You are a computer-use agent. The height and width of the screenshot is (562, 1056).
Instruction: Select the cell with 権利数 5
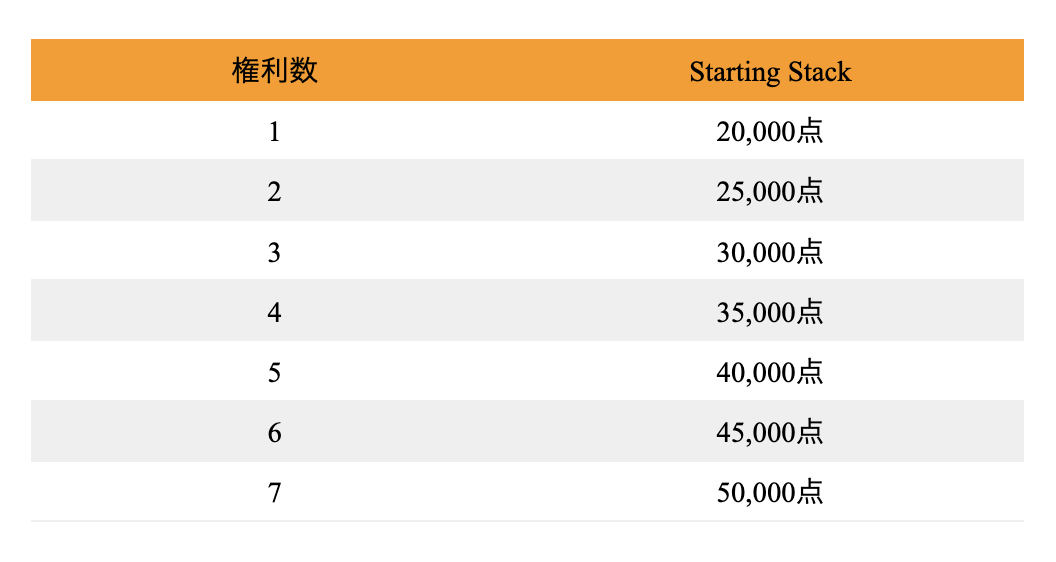pos(274,372)
